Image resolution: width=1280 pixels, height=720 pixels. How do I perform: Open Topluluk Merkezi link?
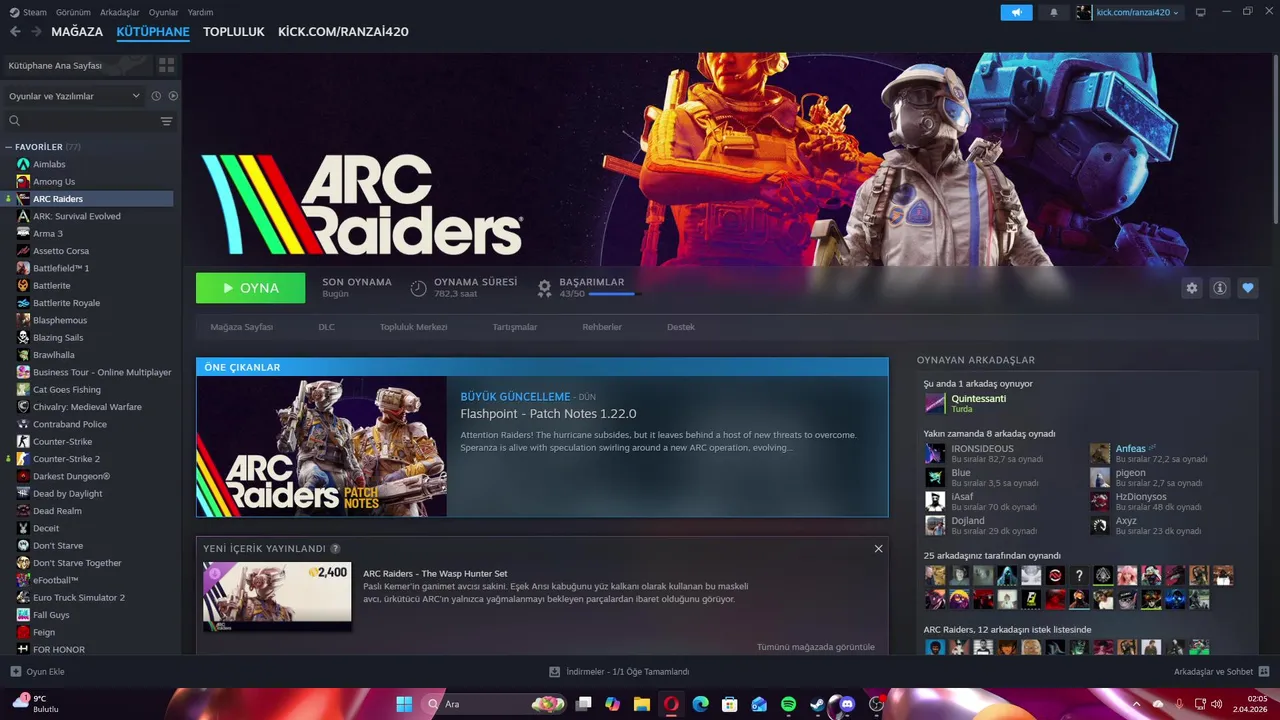click(x=413, y=327)
